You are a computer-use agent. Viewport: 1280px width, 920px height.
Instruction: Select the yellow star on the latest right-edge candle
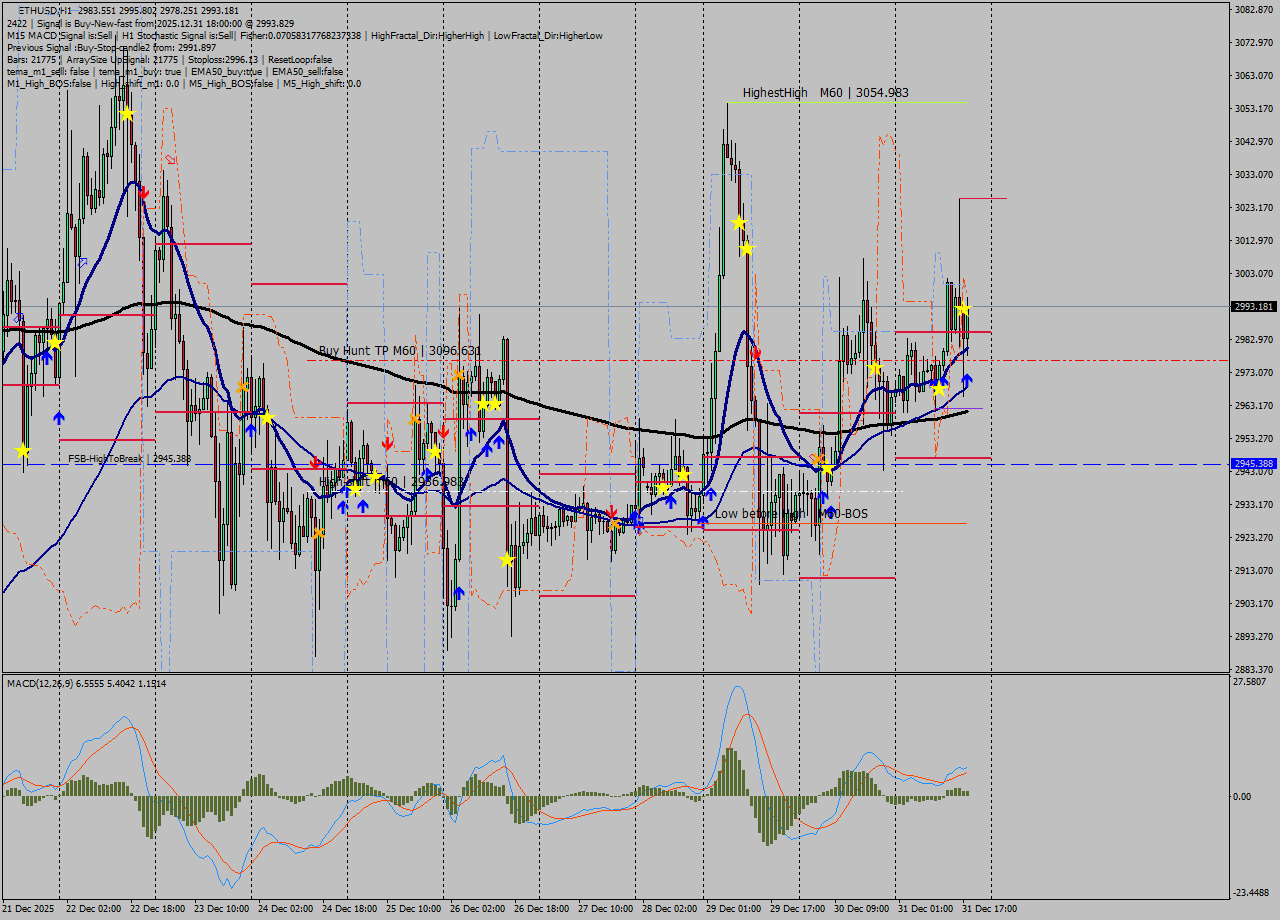[x=962, y=310]
